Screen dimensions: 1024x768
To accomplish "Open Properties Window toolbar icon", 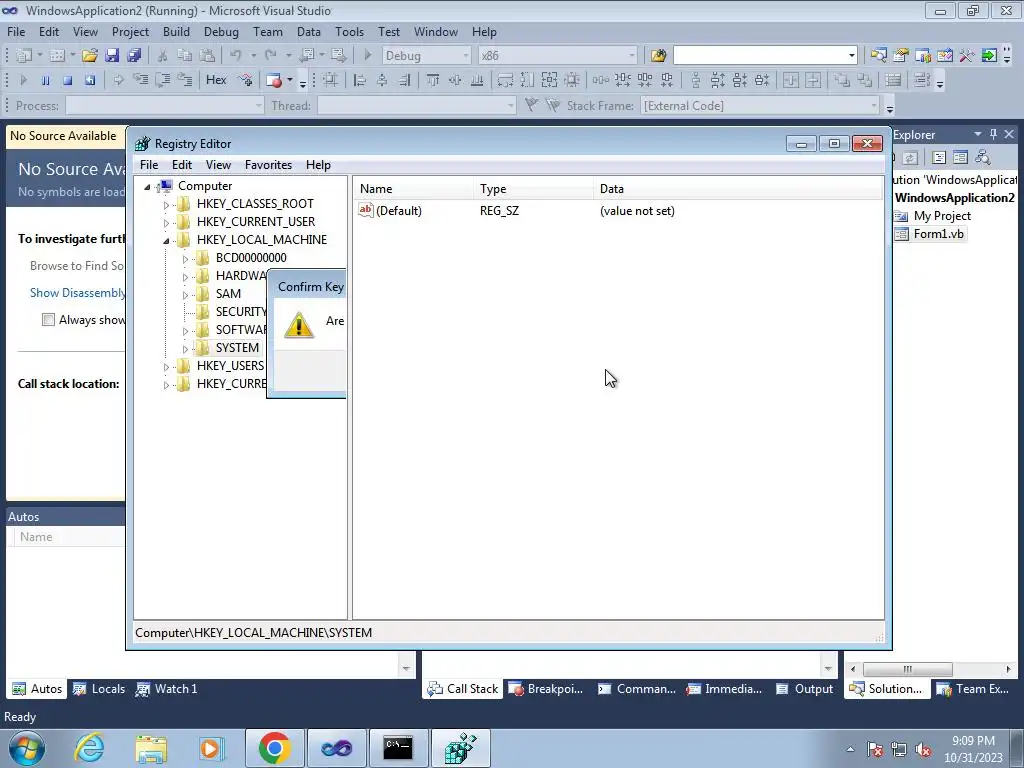I will 901,56.
